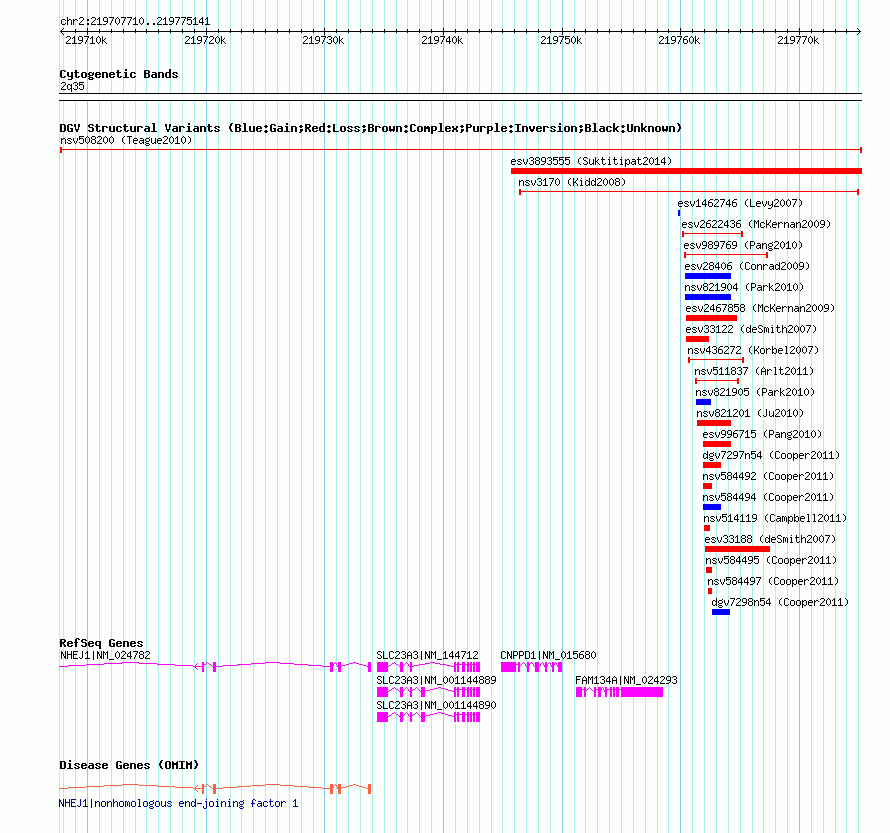Image resolution: width=890 pixels, height=833 pixels.
Task: Click the 2q35 cytogenetic band label
Action: [x=72, y=86]
